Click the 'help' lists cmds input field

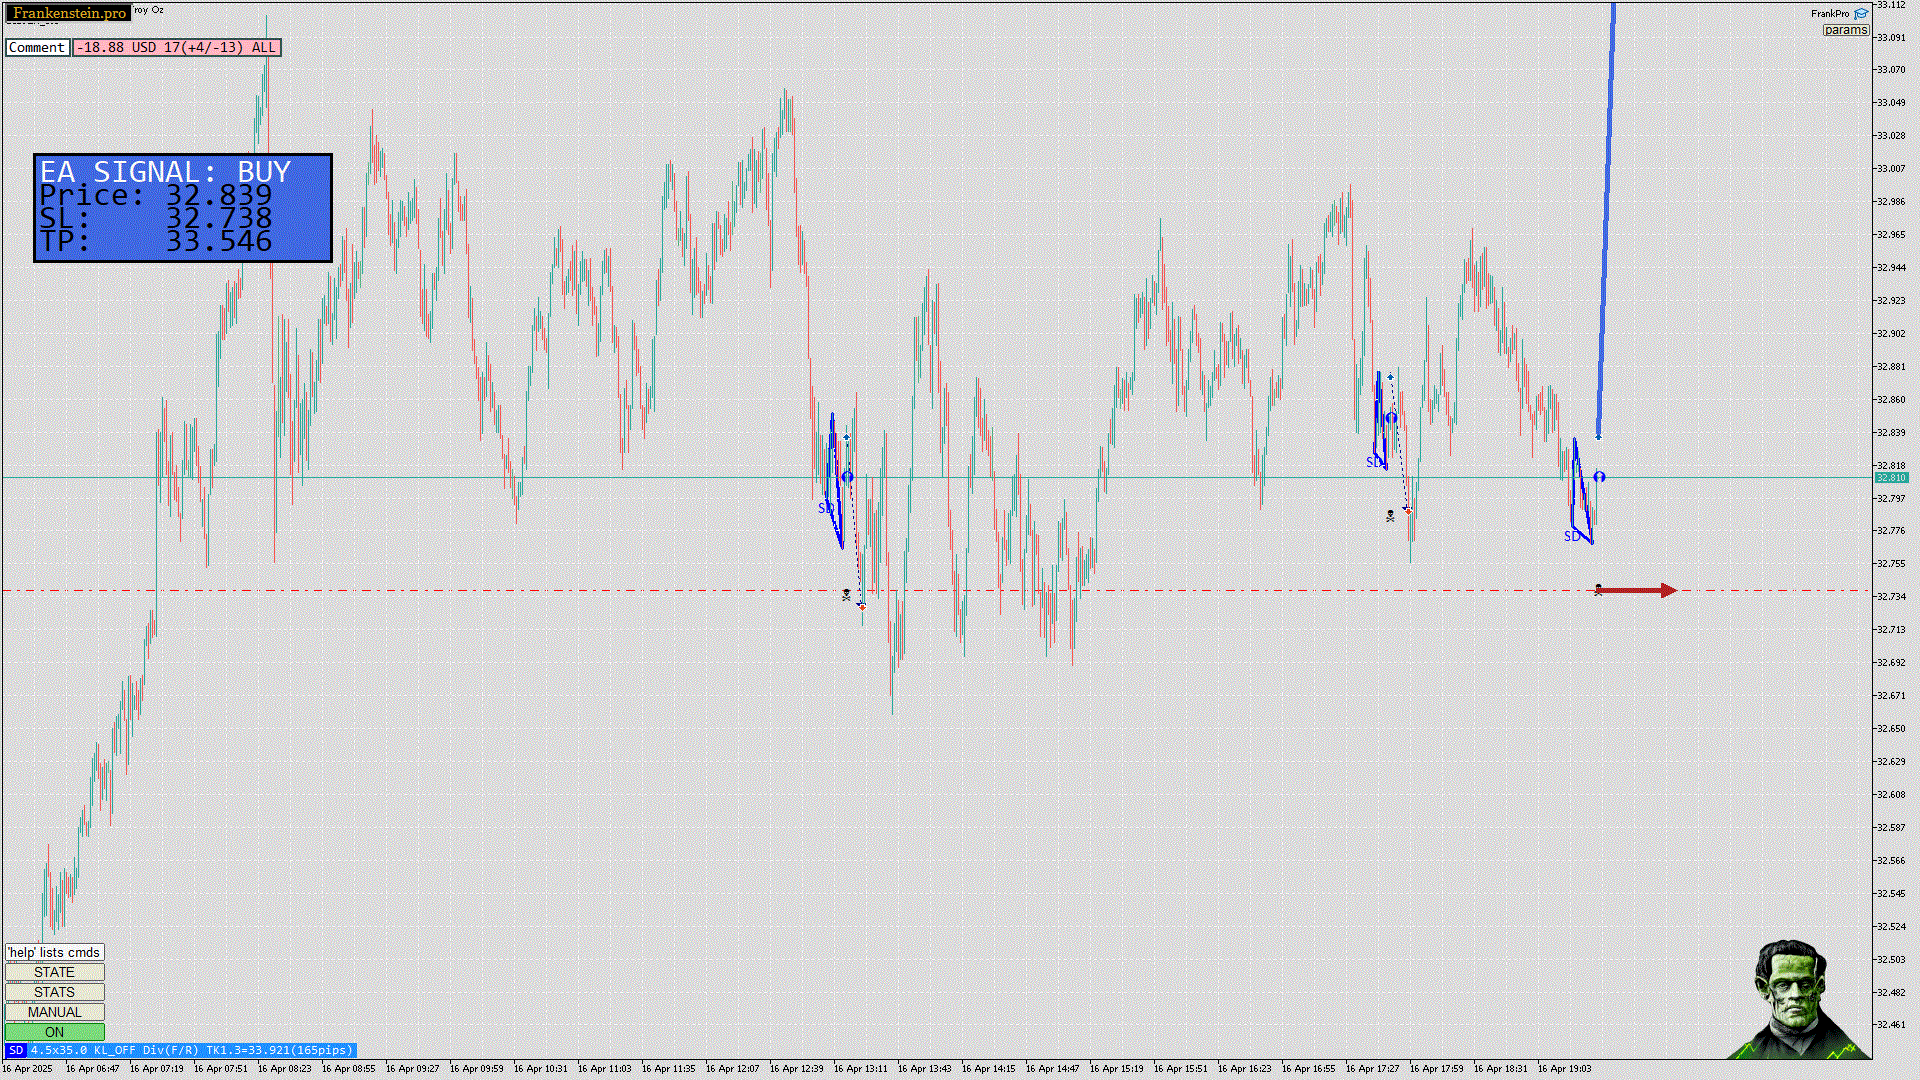click(x=54, y=952)
